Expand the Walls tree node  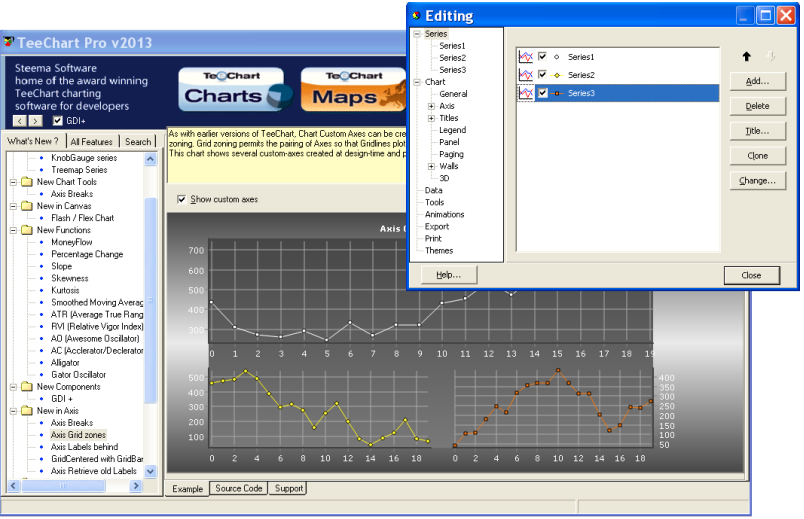coord(431,166)
